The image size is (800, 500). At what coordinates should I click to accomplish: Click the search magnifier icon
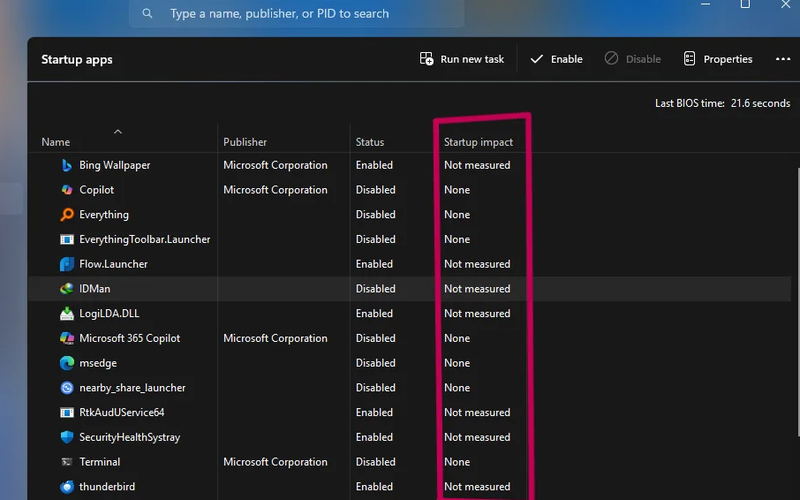click(x=147, y=13)
